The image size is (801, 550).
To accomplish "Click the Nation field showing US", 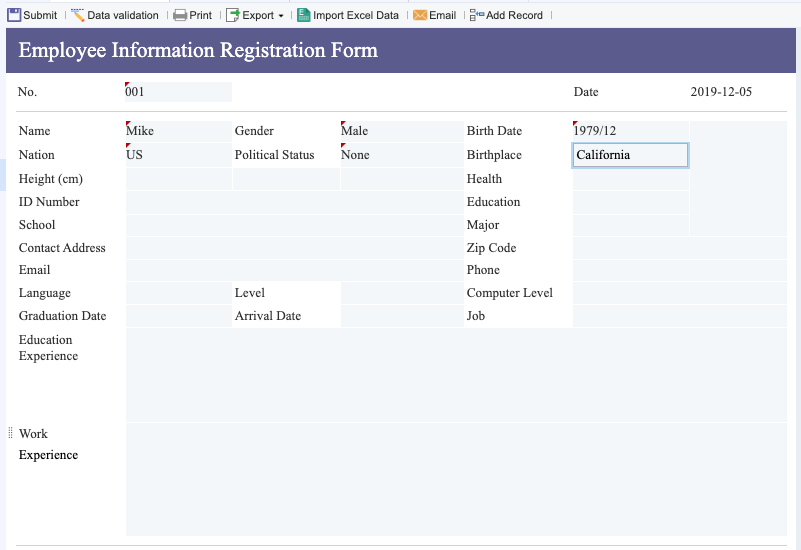I will 178,155.
